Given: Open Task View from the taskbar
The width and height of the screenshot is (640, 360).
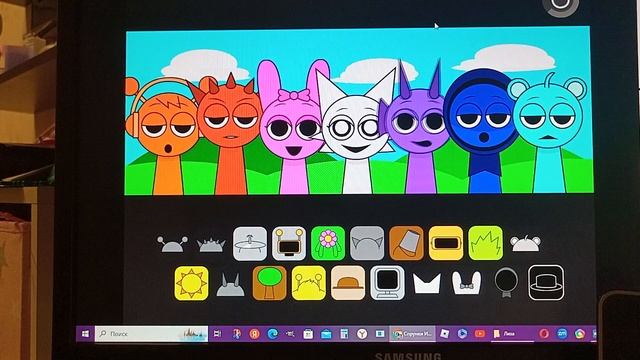Looking at the screenshot, I should (x=218, y=334).
